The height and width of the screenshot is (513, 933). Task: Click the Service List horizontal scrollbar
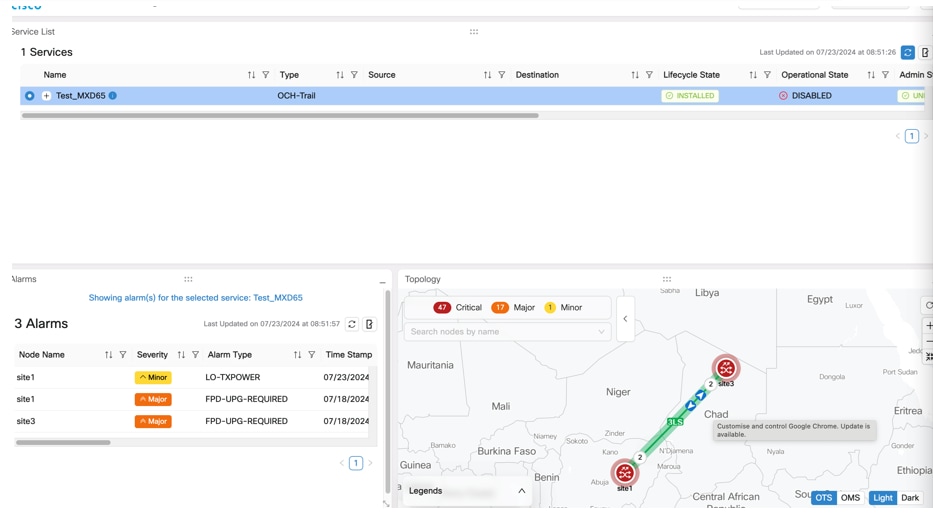point(280,115)
